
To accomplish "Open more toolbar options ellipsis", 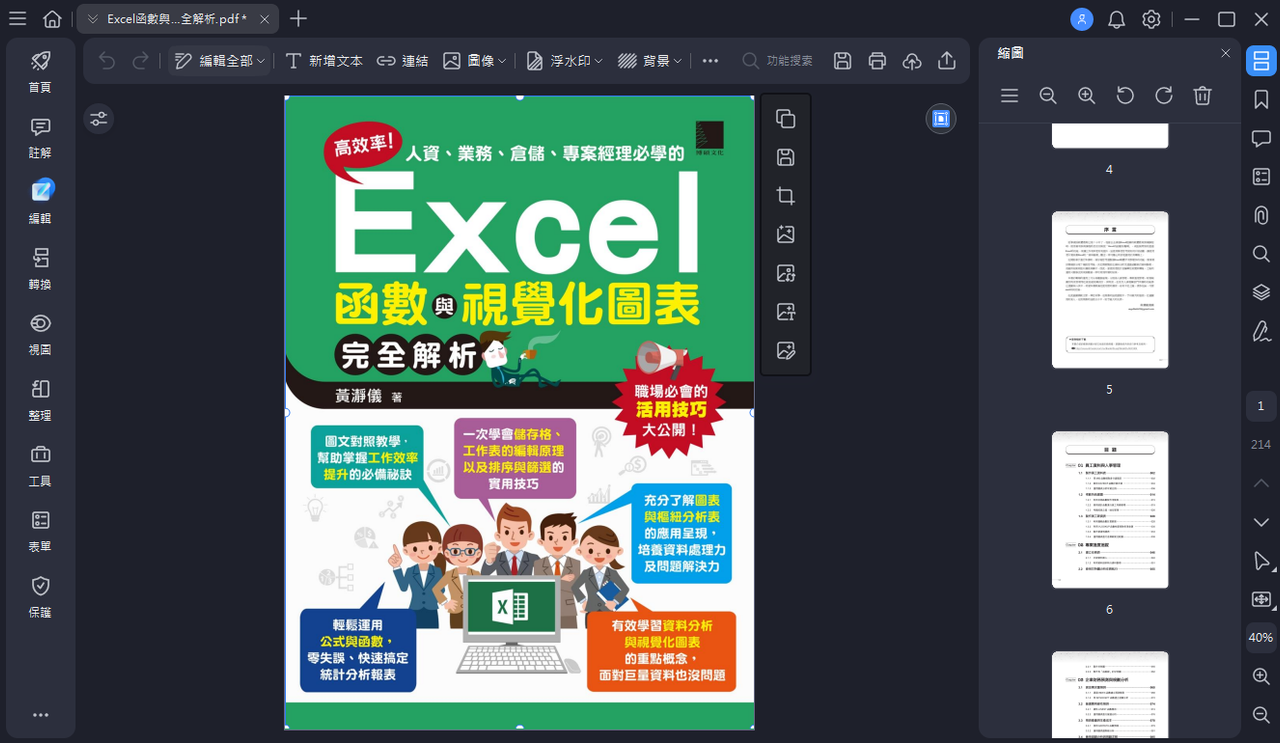I will 710,61.
